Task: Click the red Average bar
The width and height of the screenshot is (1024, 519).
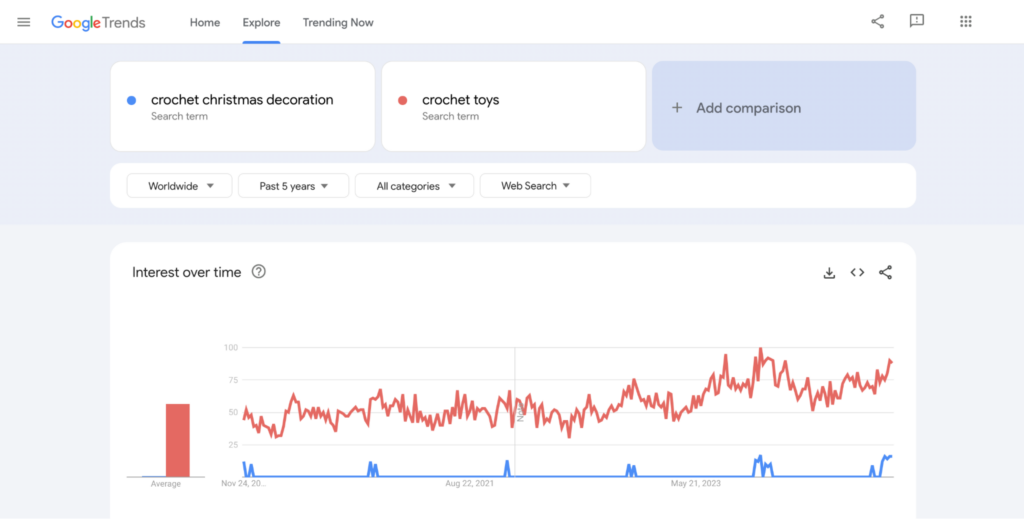Action: point(178,440)
